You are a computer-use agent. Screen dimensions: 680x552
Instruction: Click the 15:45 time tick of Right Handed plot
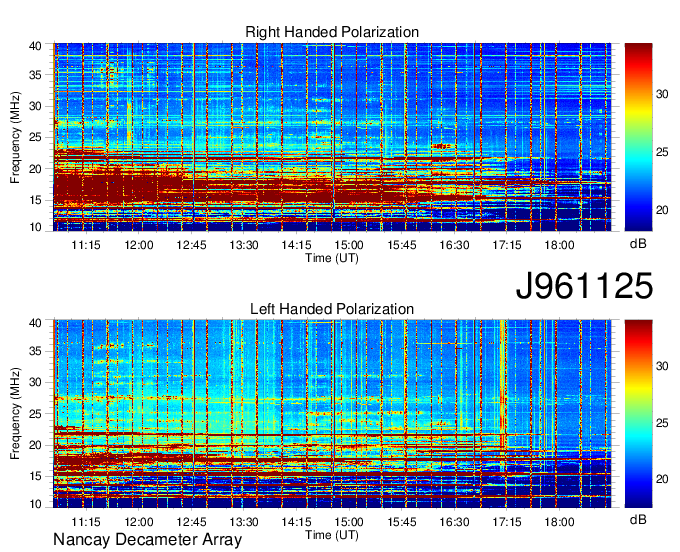402,245
